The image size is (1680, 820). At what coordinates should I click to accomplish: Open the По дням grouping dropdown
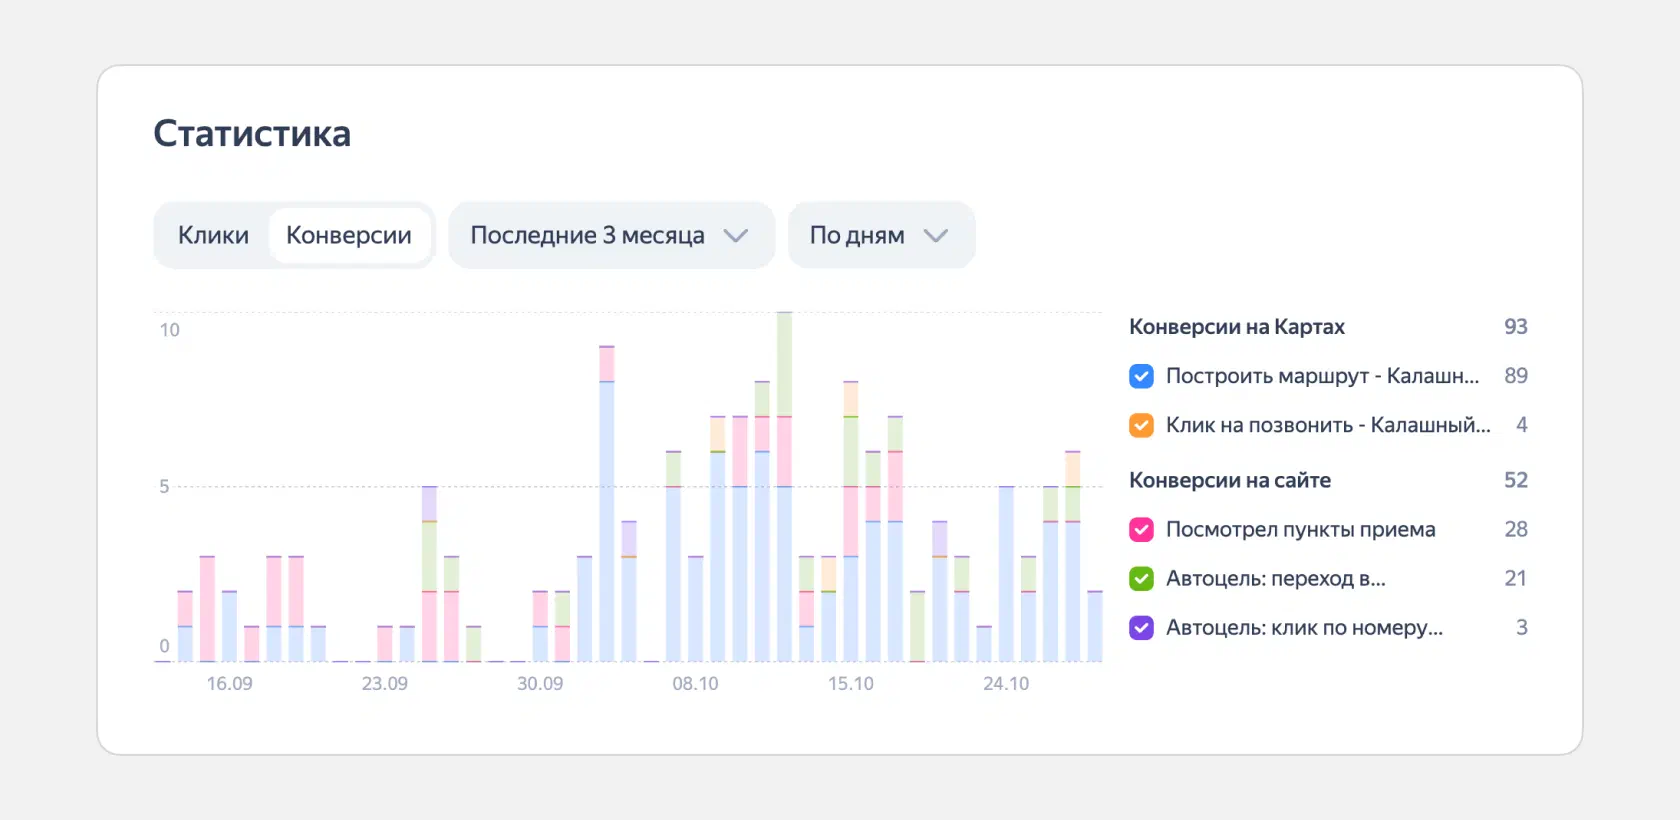[x=881, y=235]
